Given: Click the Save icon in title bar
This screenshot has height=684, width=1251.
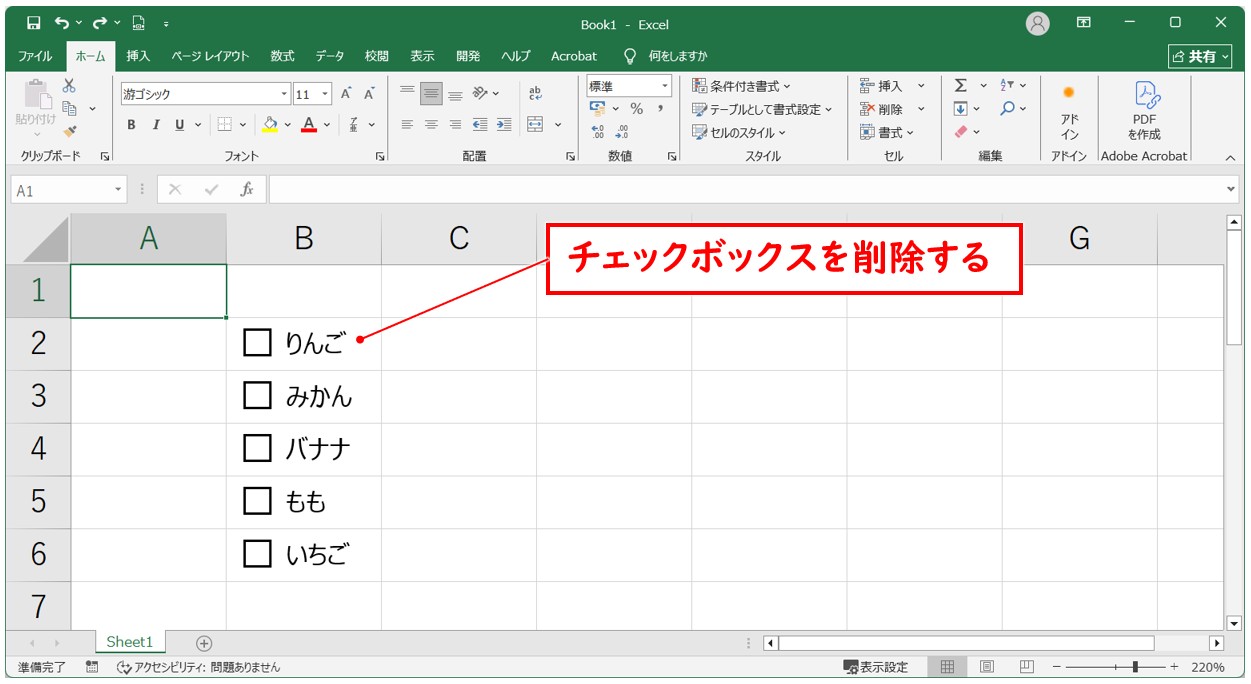Looking at the screenshot, I should point(33,22).
